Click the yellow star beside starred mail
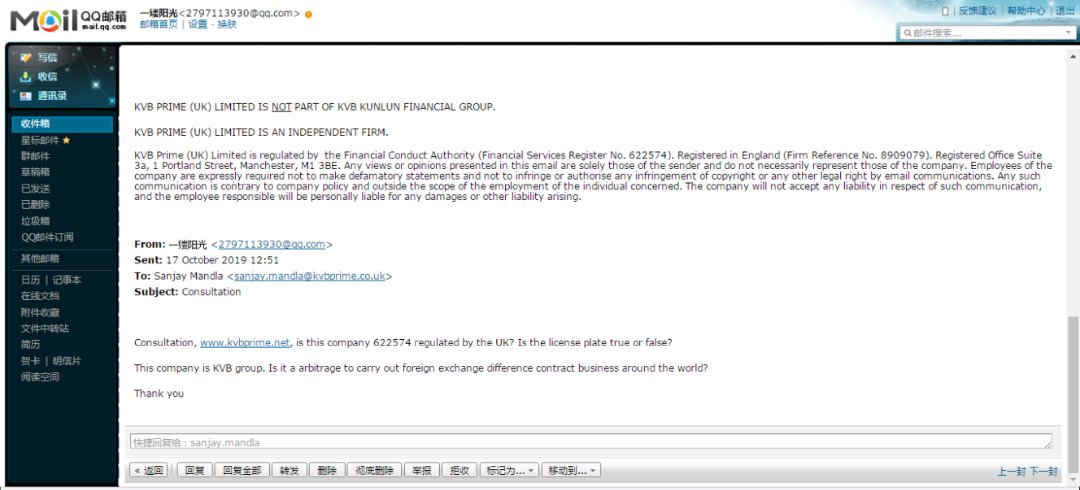This screenshot has height=490, width=1080. [66, 140]
